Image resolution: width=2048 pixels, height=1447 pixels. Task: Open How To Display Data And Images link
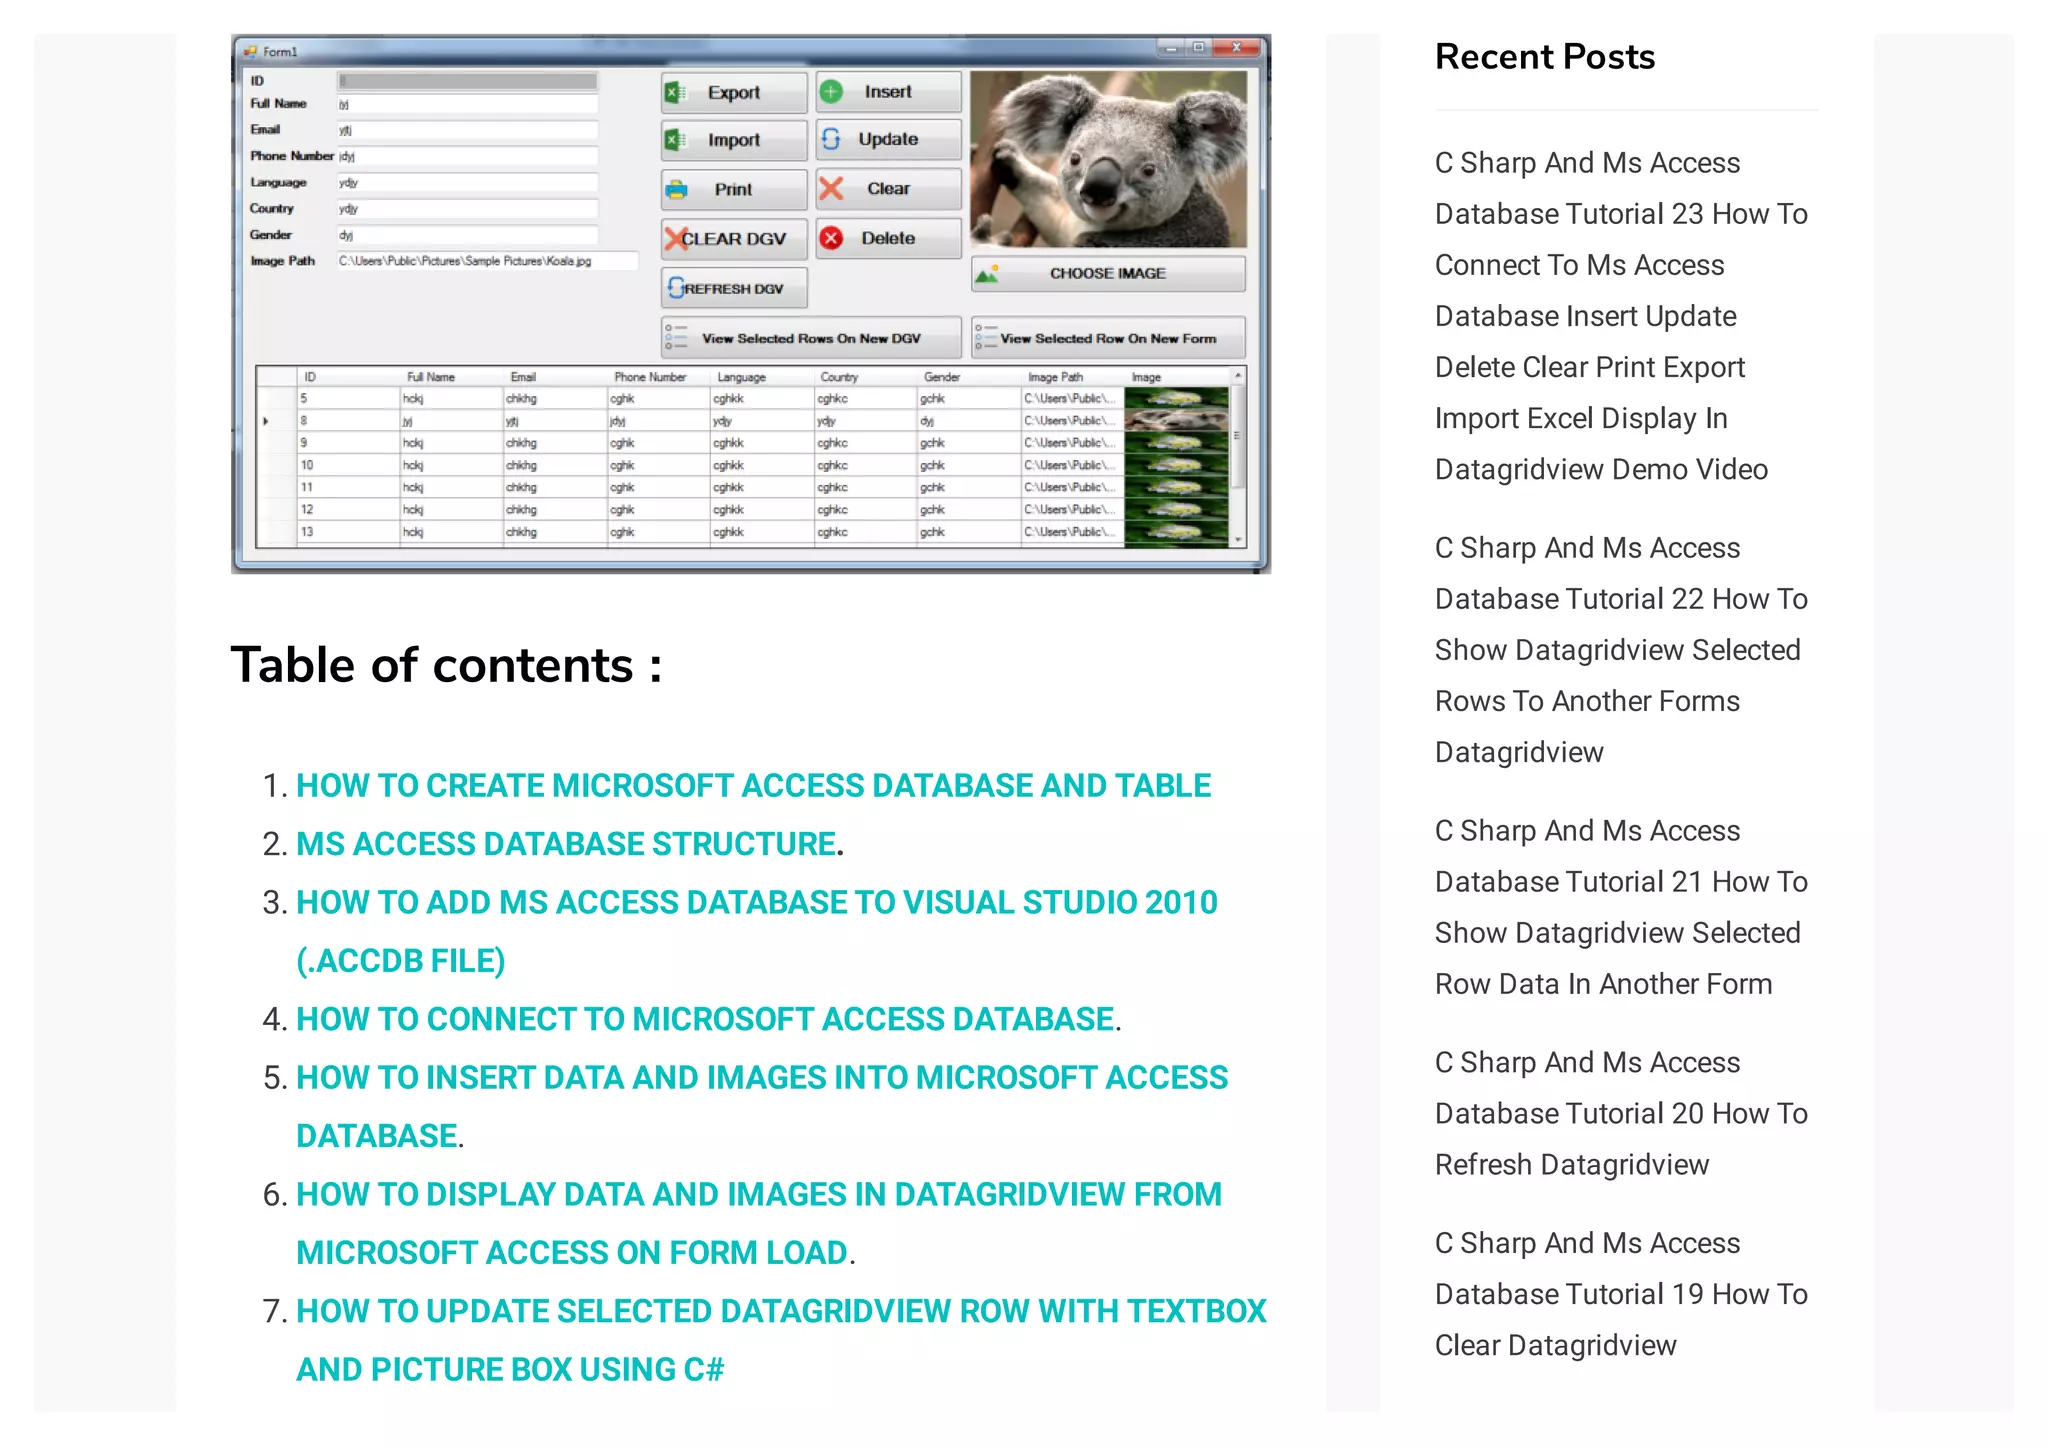759,1223
